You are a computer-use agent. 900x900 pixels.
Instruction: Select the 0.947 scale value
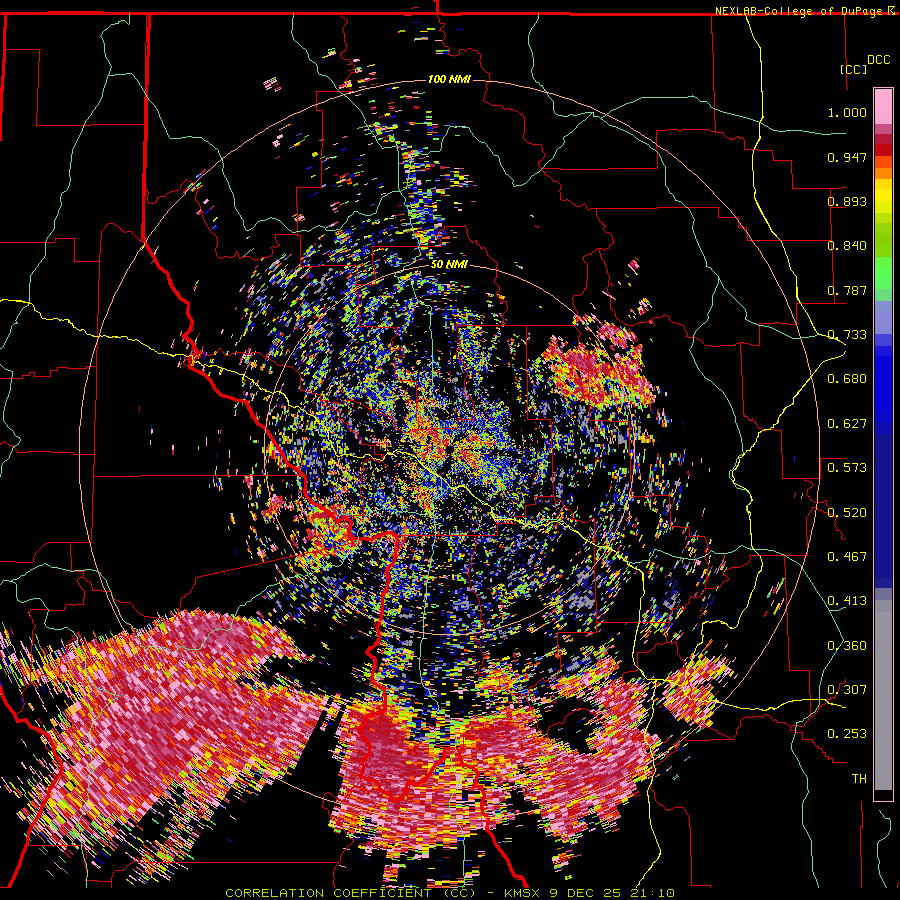[847, 157]
